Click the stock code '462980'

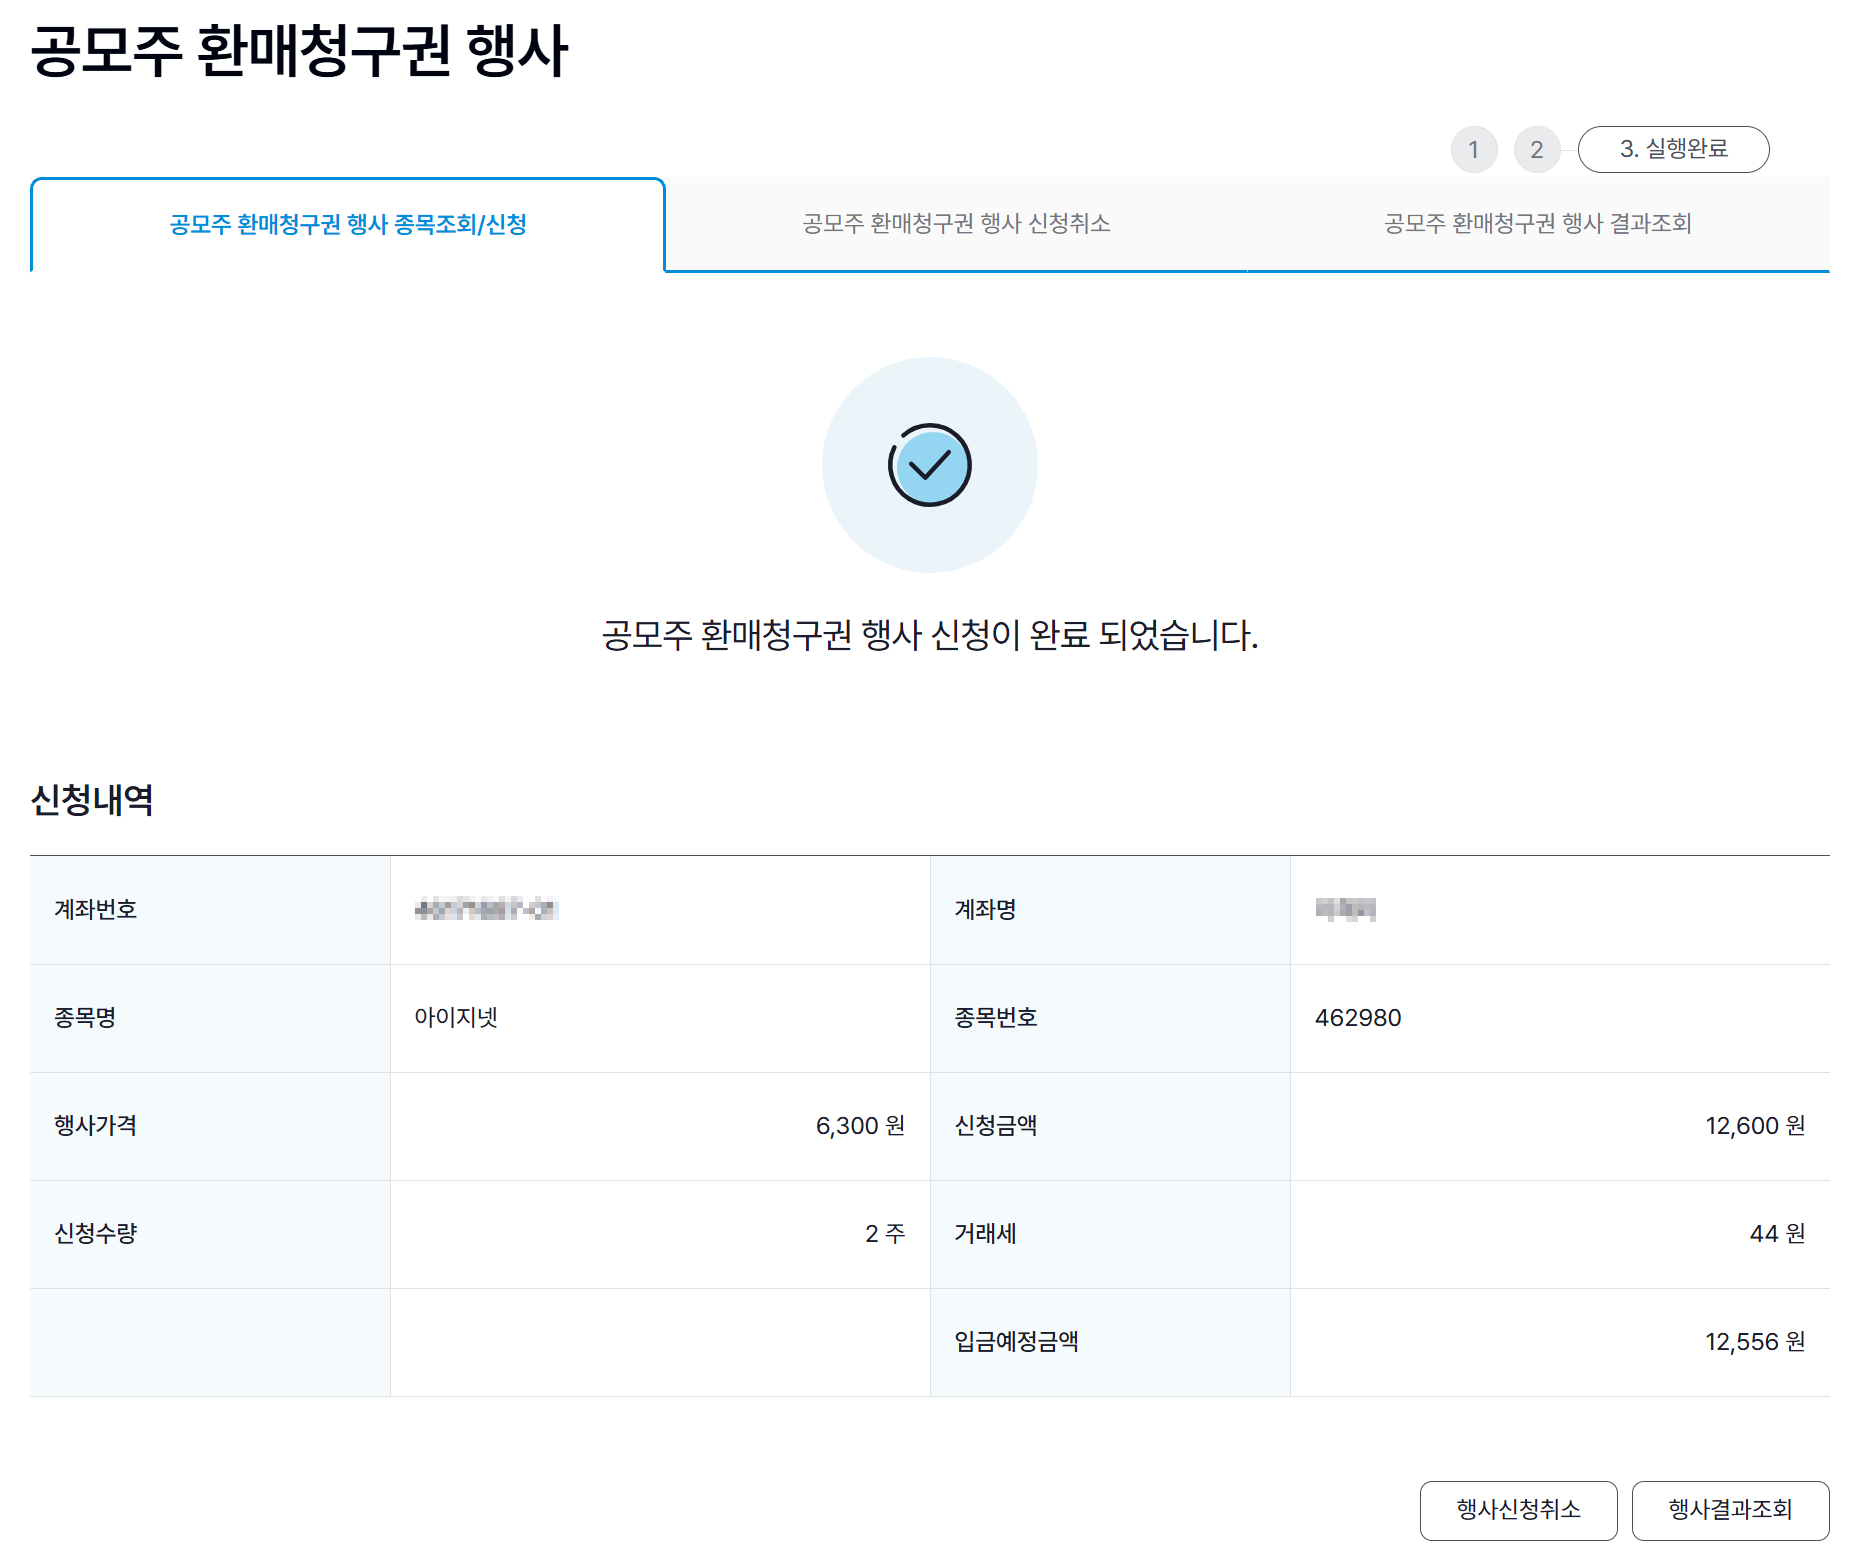pyautogui.click(x=1360, y=1018)
